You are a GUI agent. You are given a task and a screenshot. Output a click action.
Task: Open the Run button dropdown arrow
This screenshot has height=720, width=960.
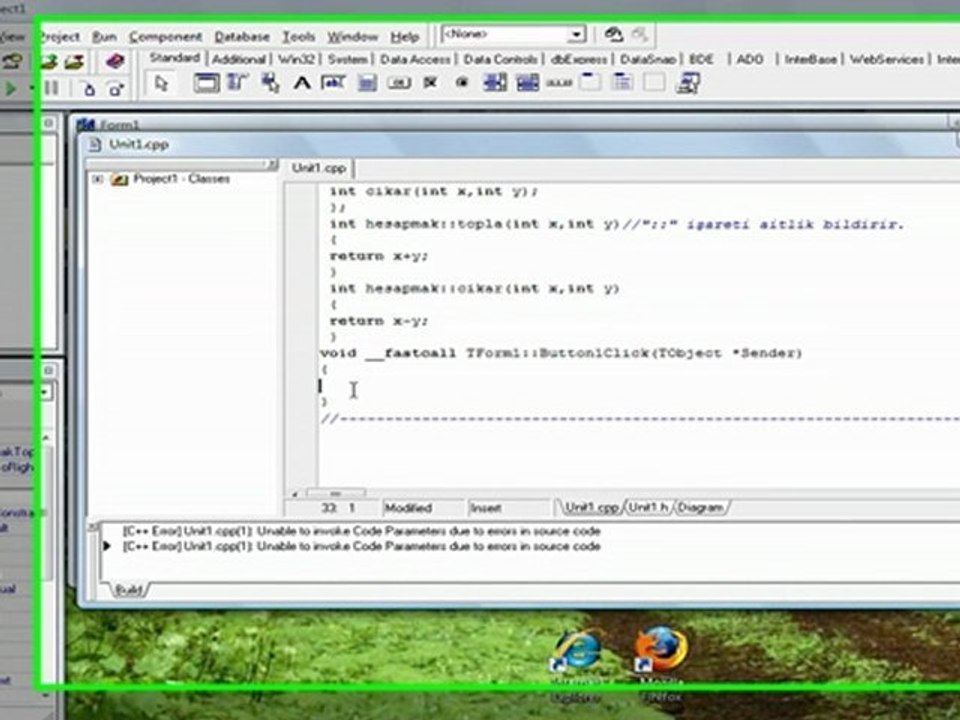click(x=31, y=89)
